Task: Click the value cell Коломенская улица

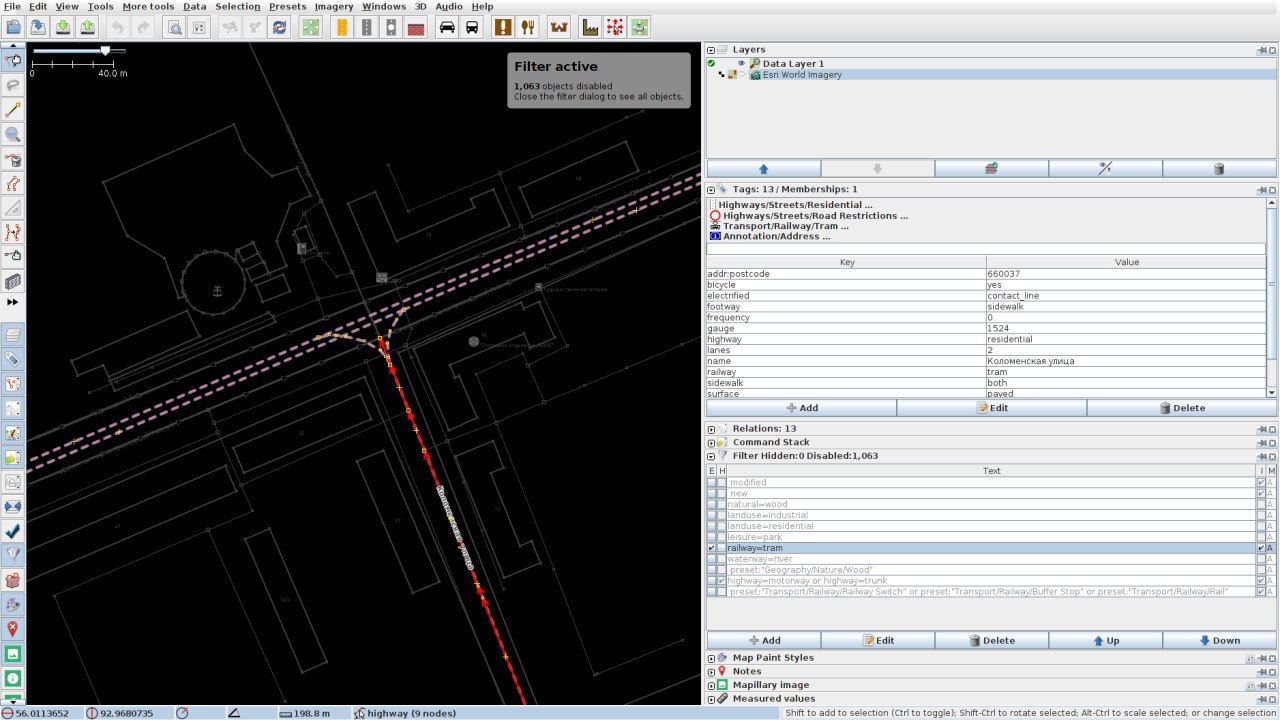Action: 1126,361
